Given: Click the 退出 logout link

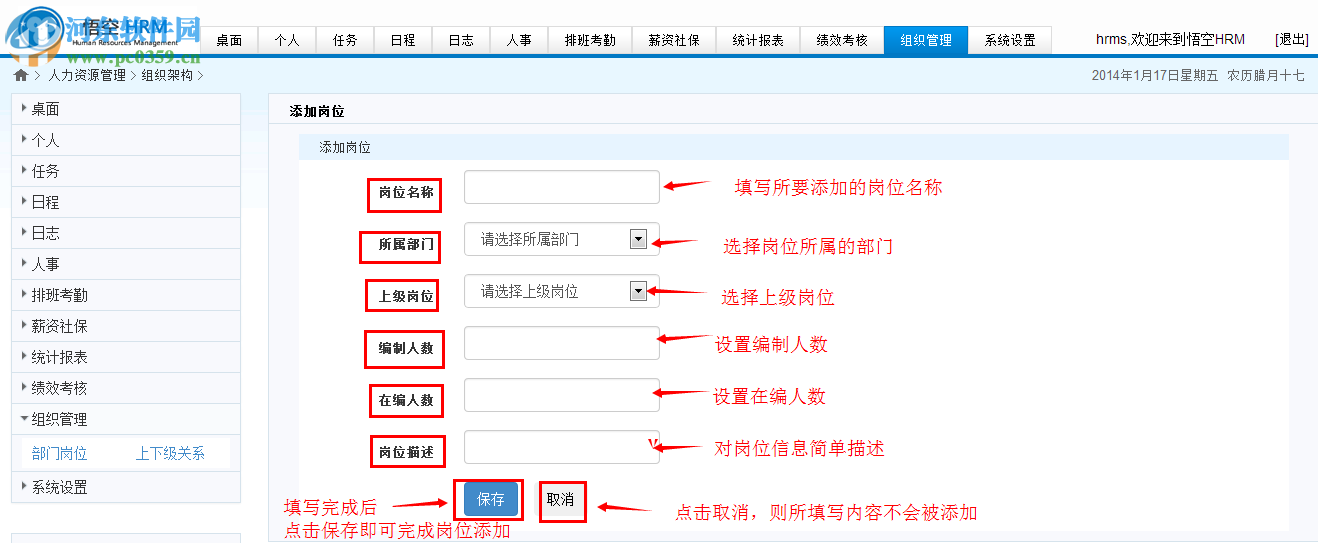Looking at the screenshot, I should click(x=1292, y=39).
